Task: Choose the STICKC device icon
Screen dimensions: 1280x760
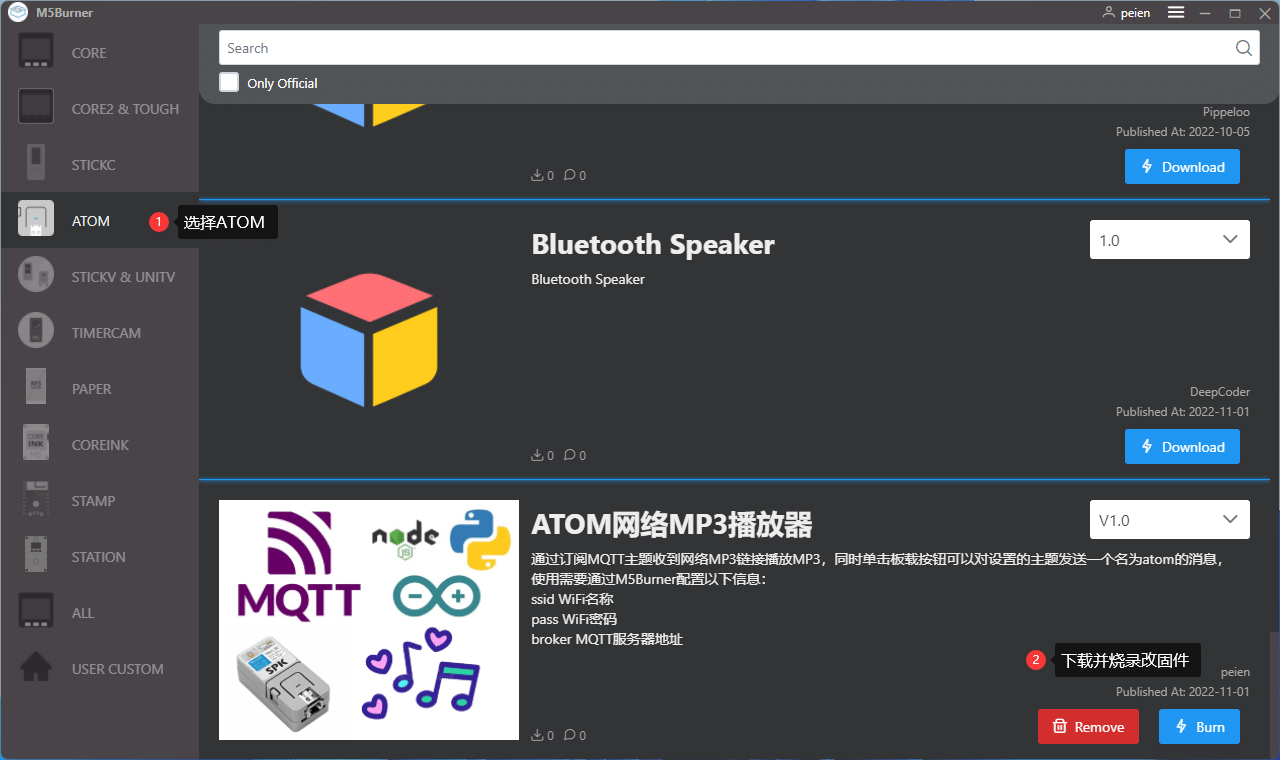Action: [x=36, y=164]
